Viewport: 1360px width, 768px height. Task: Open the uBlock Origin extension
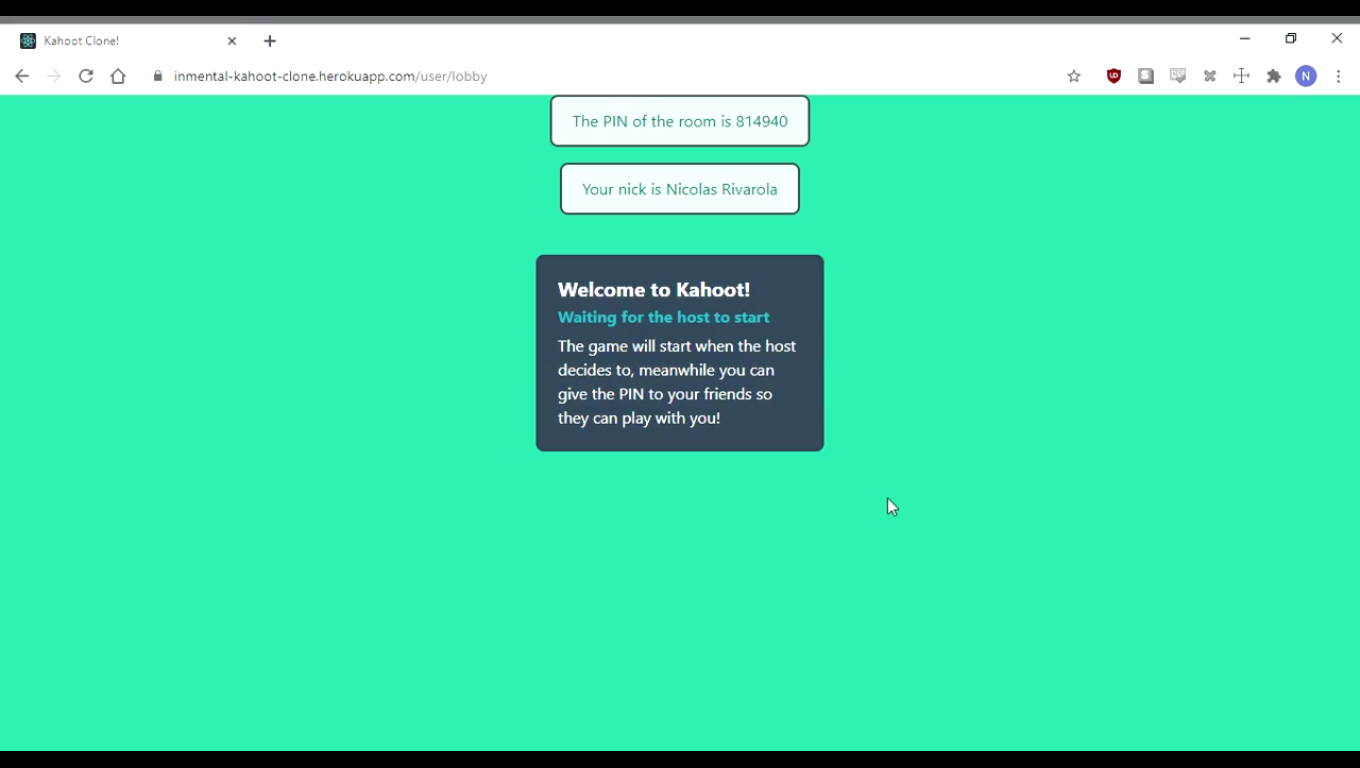1114,76
